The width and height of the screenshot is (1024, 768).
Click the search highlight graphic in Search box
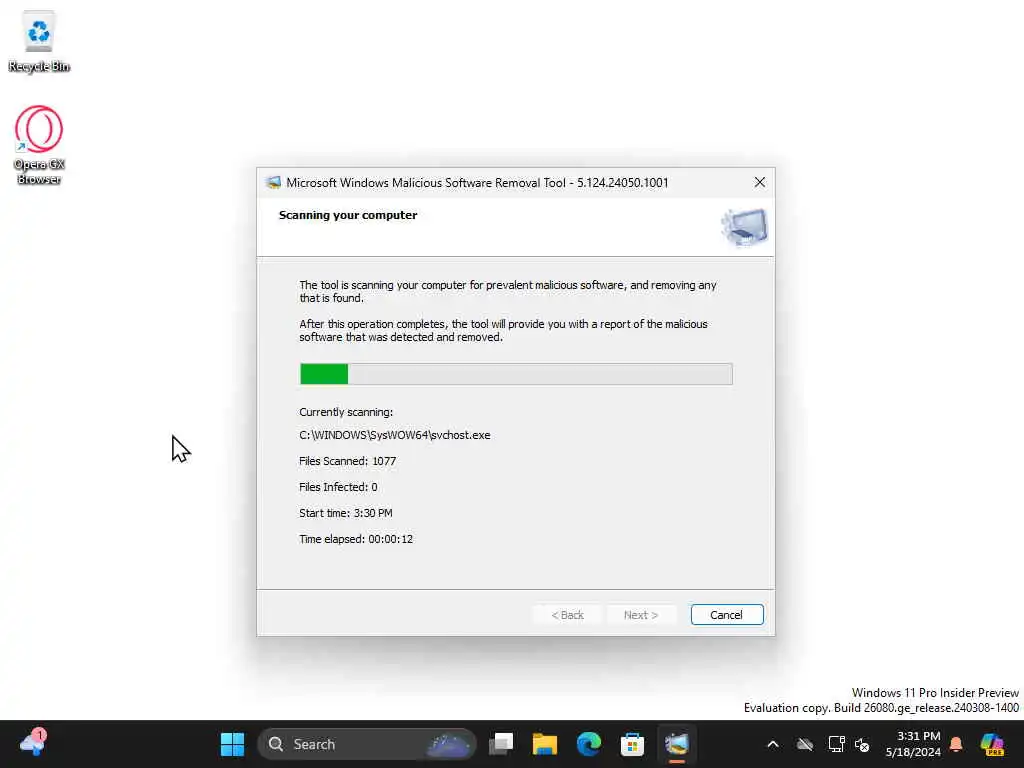pos(449,744)
